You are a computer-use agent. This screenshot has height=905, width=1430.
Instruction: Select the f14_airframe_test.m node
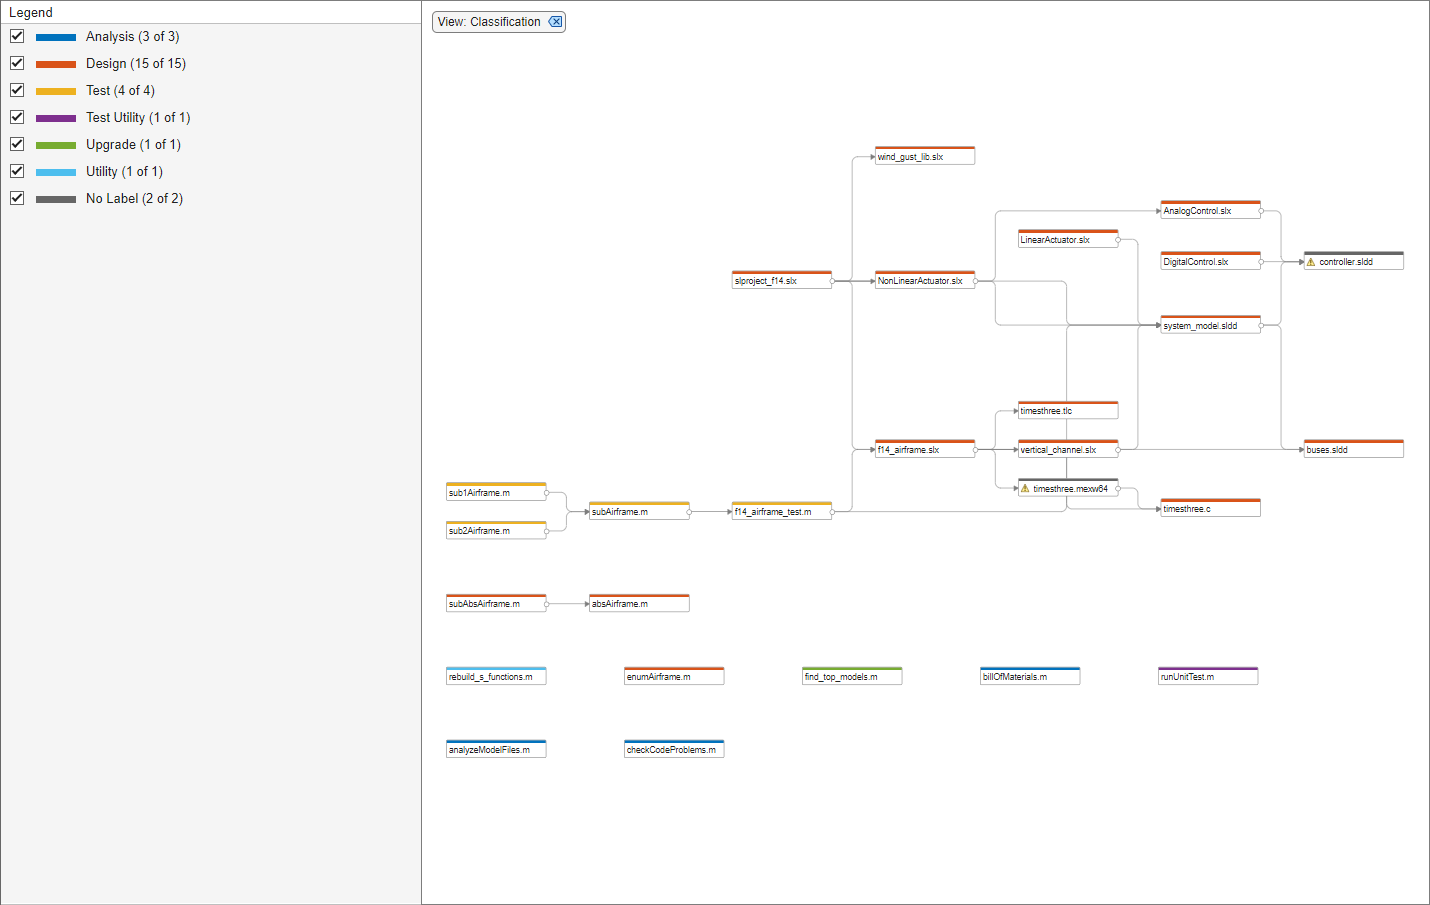point(782,511)
